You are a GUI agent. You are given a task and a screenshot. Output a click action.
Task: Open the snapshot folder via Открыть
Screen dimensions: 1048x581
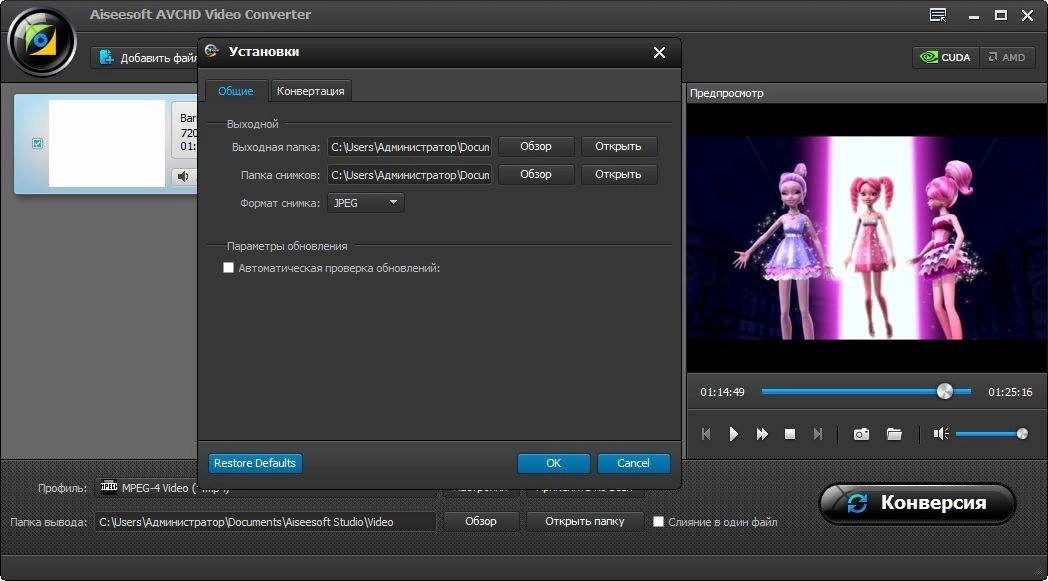[x=618, y=175]
